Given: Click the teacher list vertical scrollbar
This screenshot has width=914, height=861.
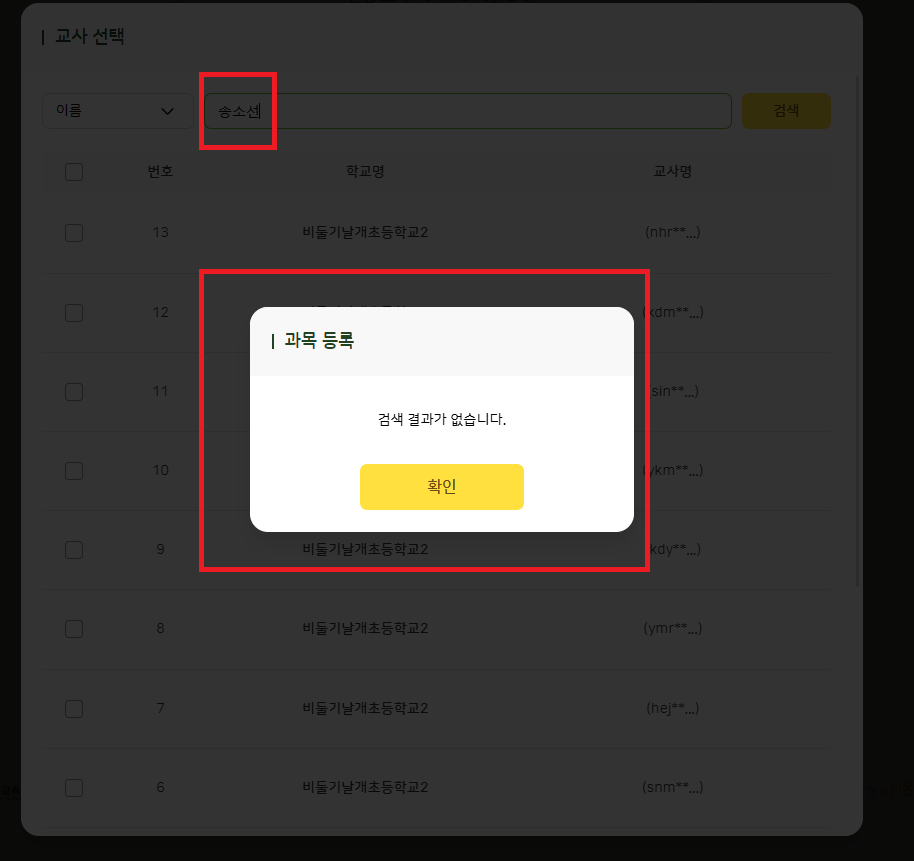Looking at the screenshot, I should pyautogui.click(x=857, y=331).
